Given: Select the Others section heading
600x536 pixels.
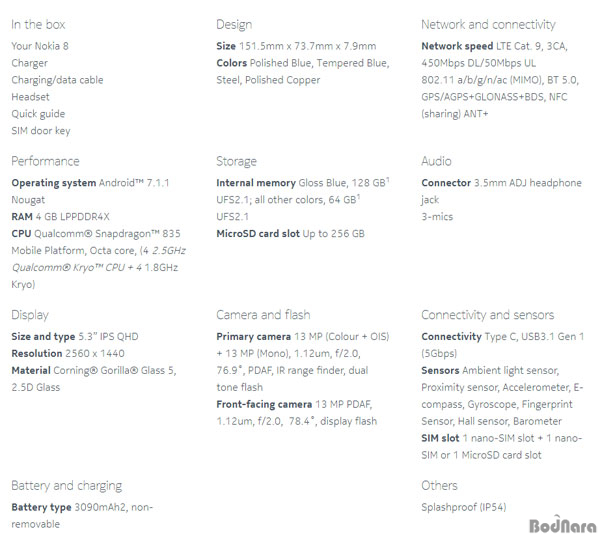Looking at the screenshot, I should 439,485.
